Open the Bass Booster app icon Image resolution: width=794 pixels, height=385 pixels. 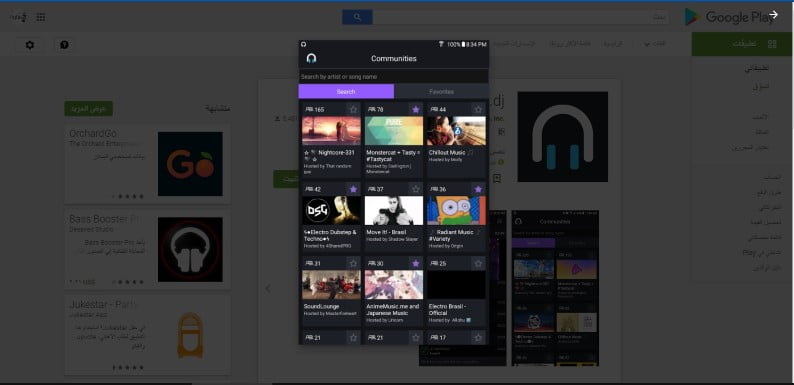[x=190, y=249]
